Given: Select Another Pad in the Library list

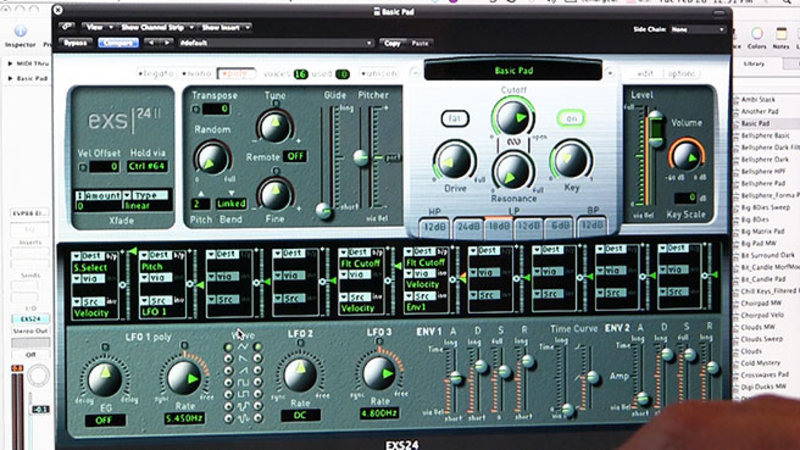Looking at the screenshot, I should pyautogui.click(x=760, y=111).
